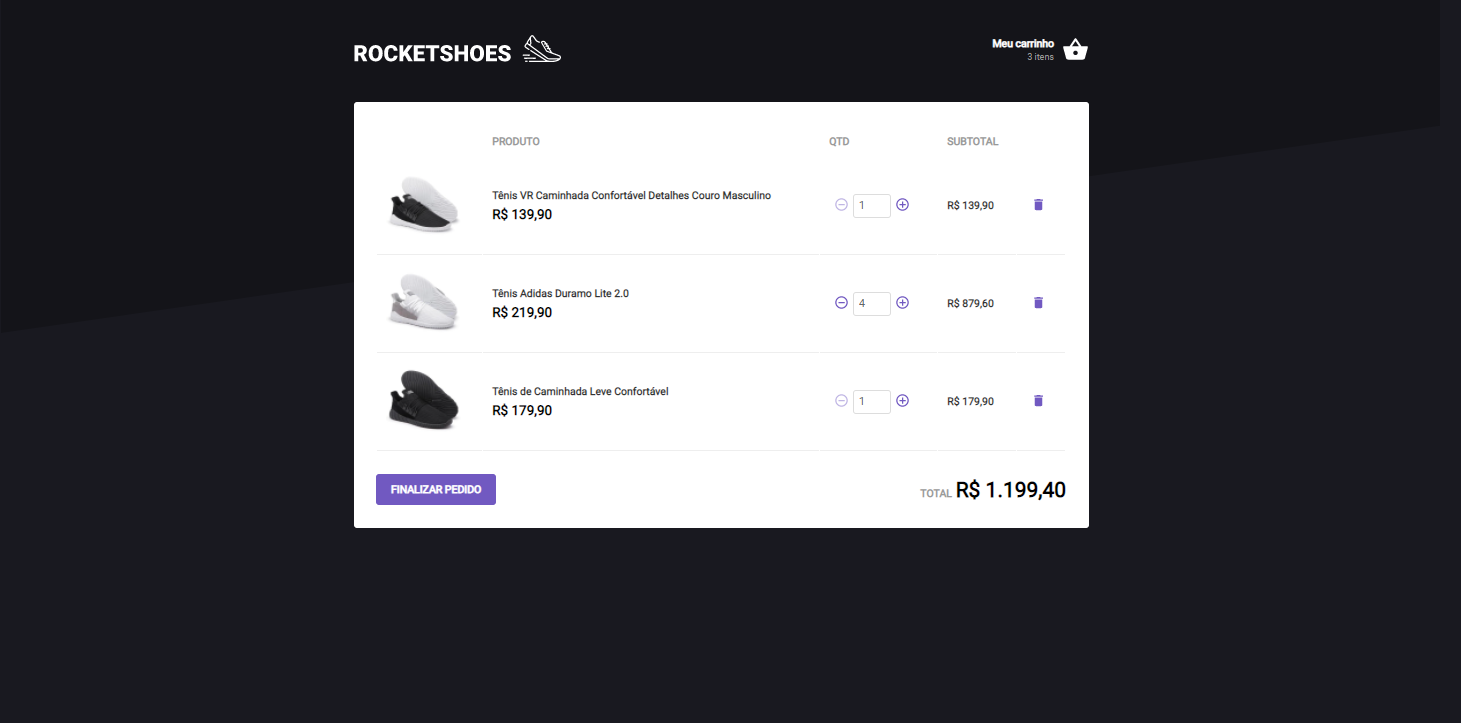
Task: Click the Tênis VR Caminhada product thumbnail
Action: click(423, 205)
